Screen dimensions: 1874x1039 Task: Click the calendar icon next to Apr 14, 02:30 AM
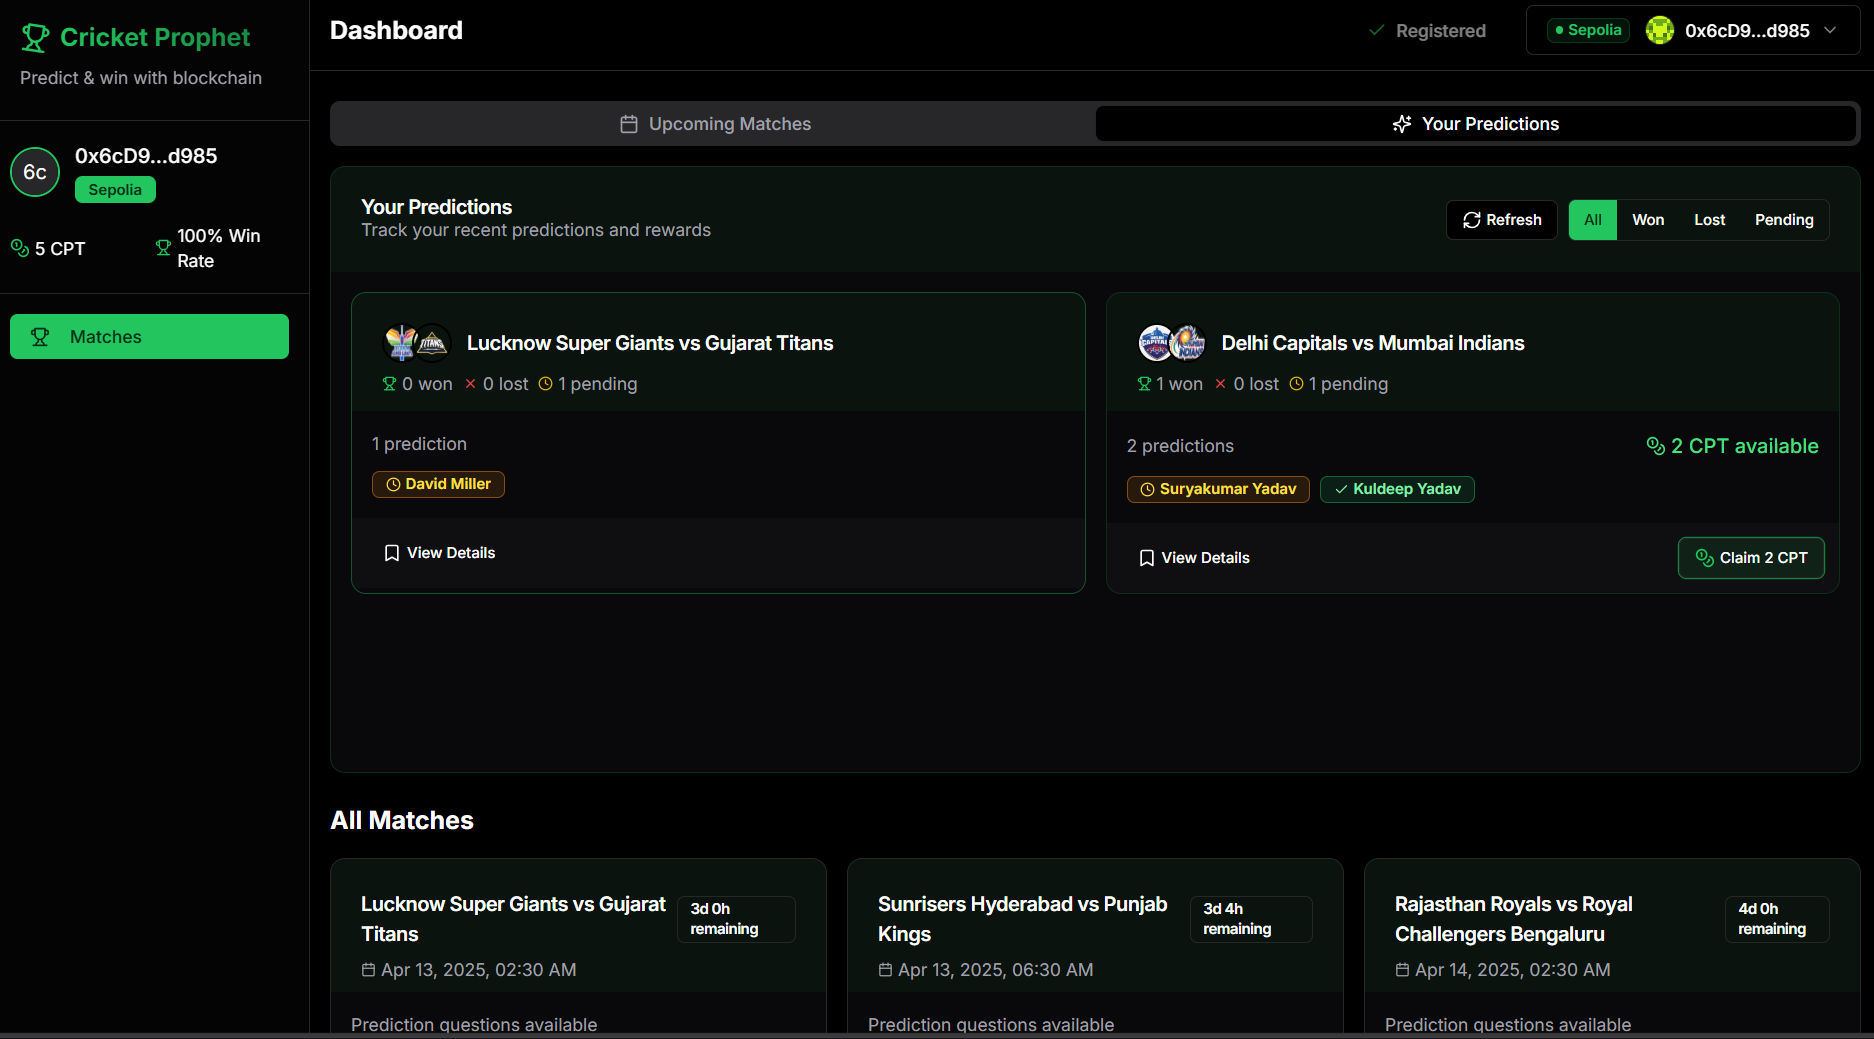1402,970
